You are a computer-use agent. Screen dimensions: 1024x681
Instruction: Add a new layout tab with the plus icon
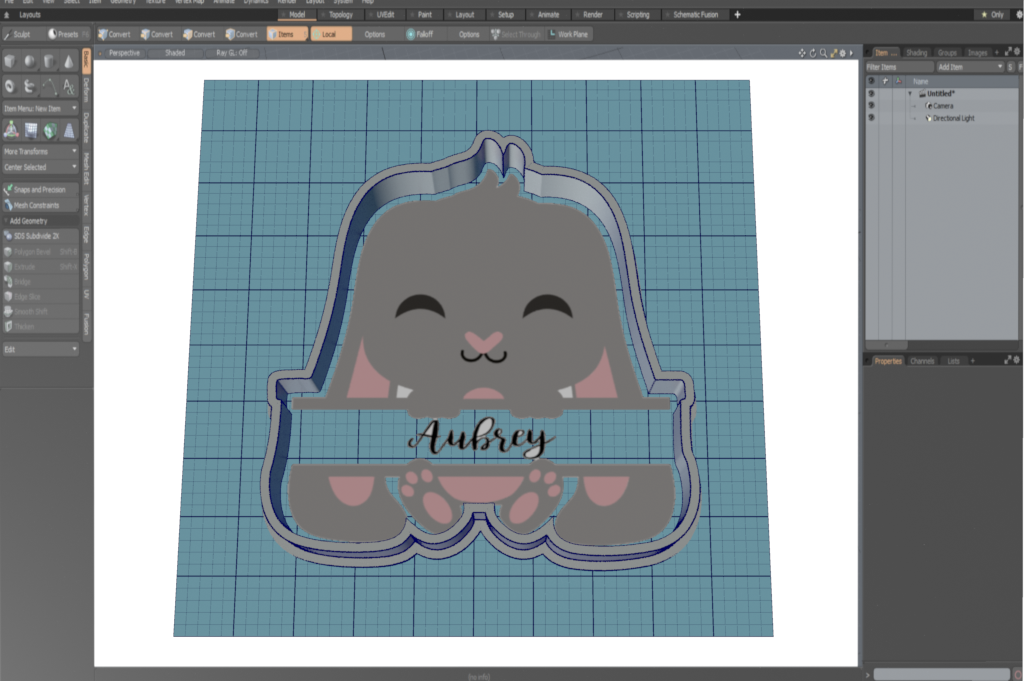coord(737,14)
